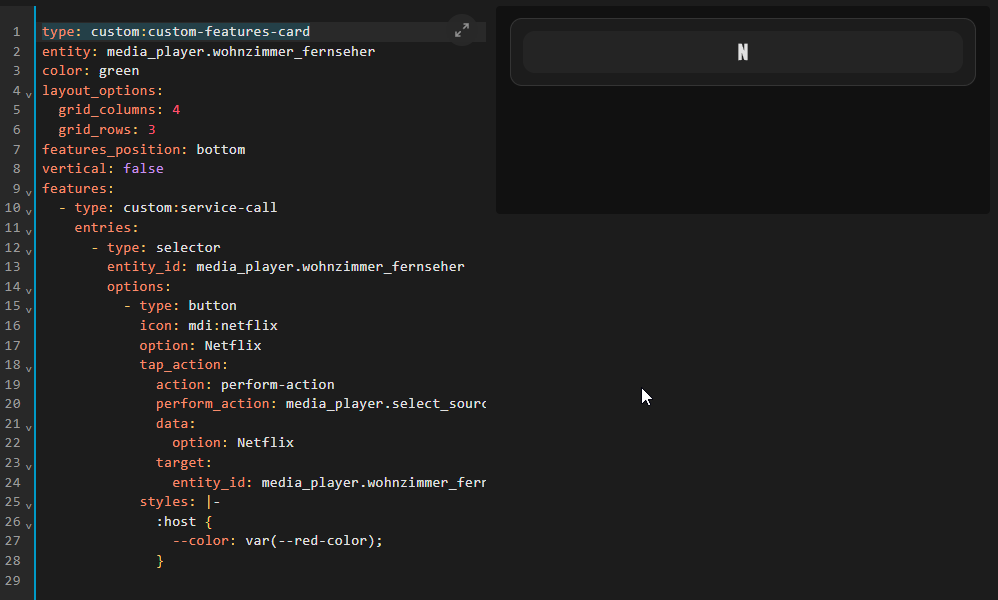Fold the entries block at line 11
This screenshot has height=600, width=998.
tap(28, 230)
